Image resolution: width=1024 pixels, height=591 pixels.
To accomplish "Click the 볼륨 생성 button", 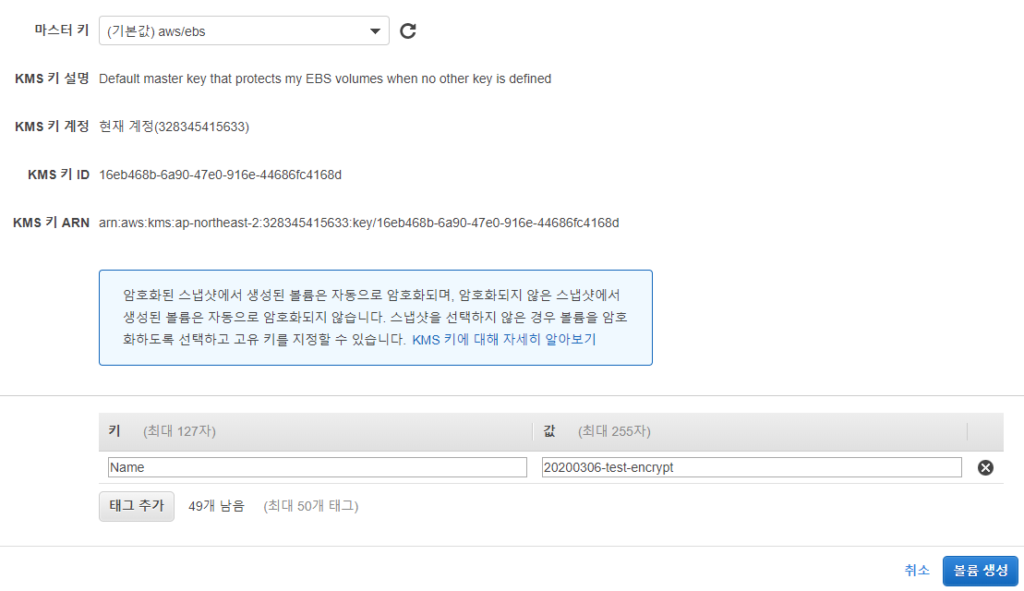I will point(980,570).
